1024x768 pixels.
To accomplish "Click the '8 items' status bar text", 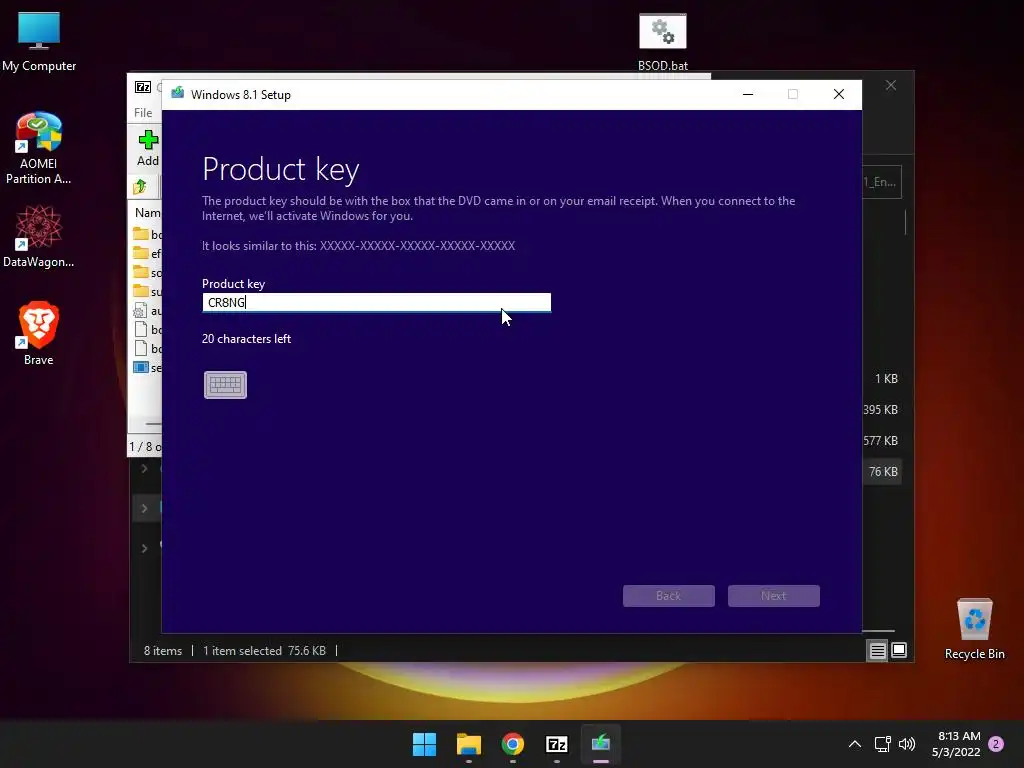I will coord(163,650).
